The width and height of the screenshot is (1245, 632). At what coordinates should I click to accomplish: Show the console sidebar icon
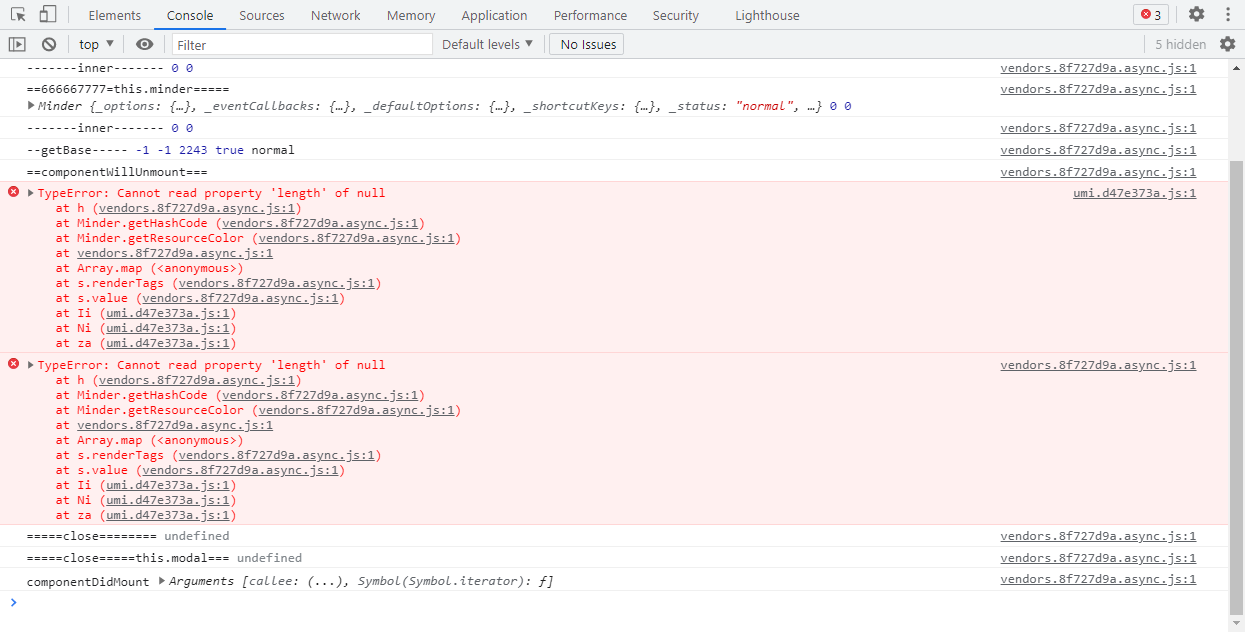tap(17, 44)
